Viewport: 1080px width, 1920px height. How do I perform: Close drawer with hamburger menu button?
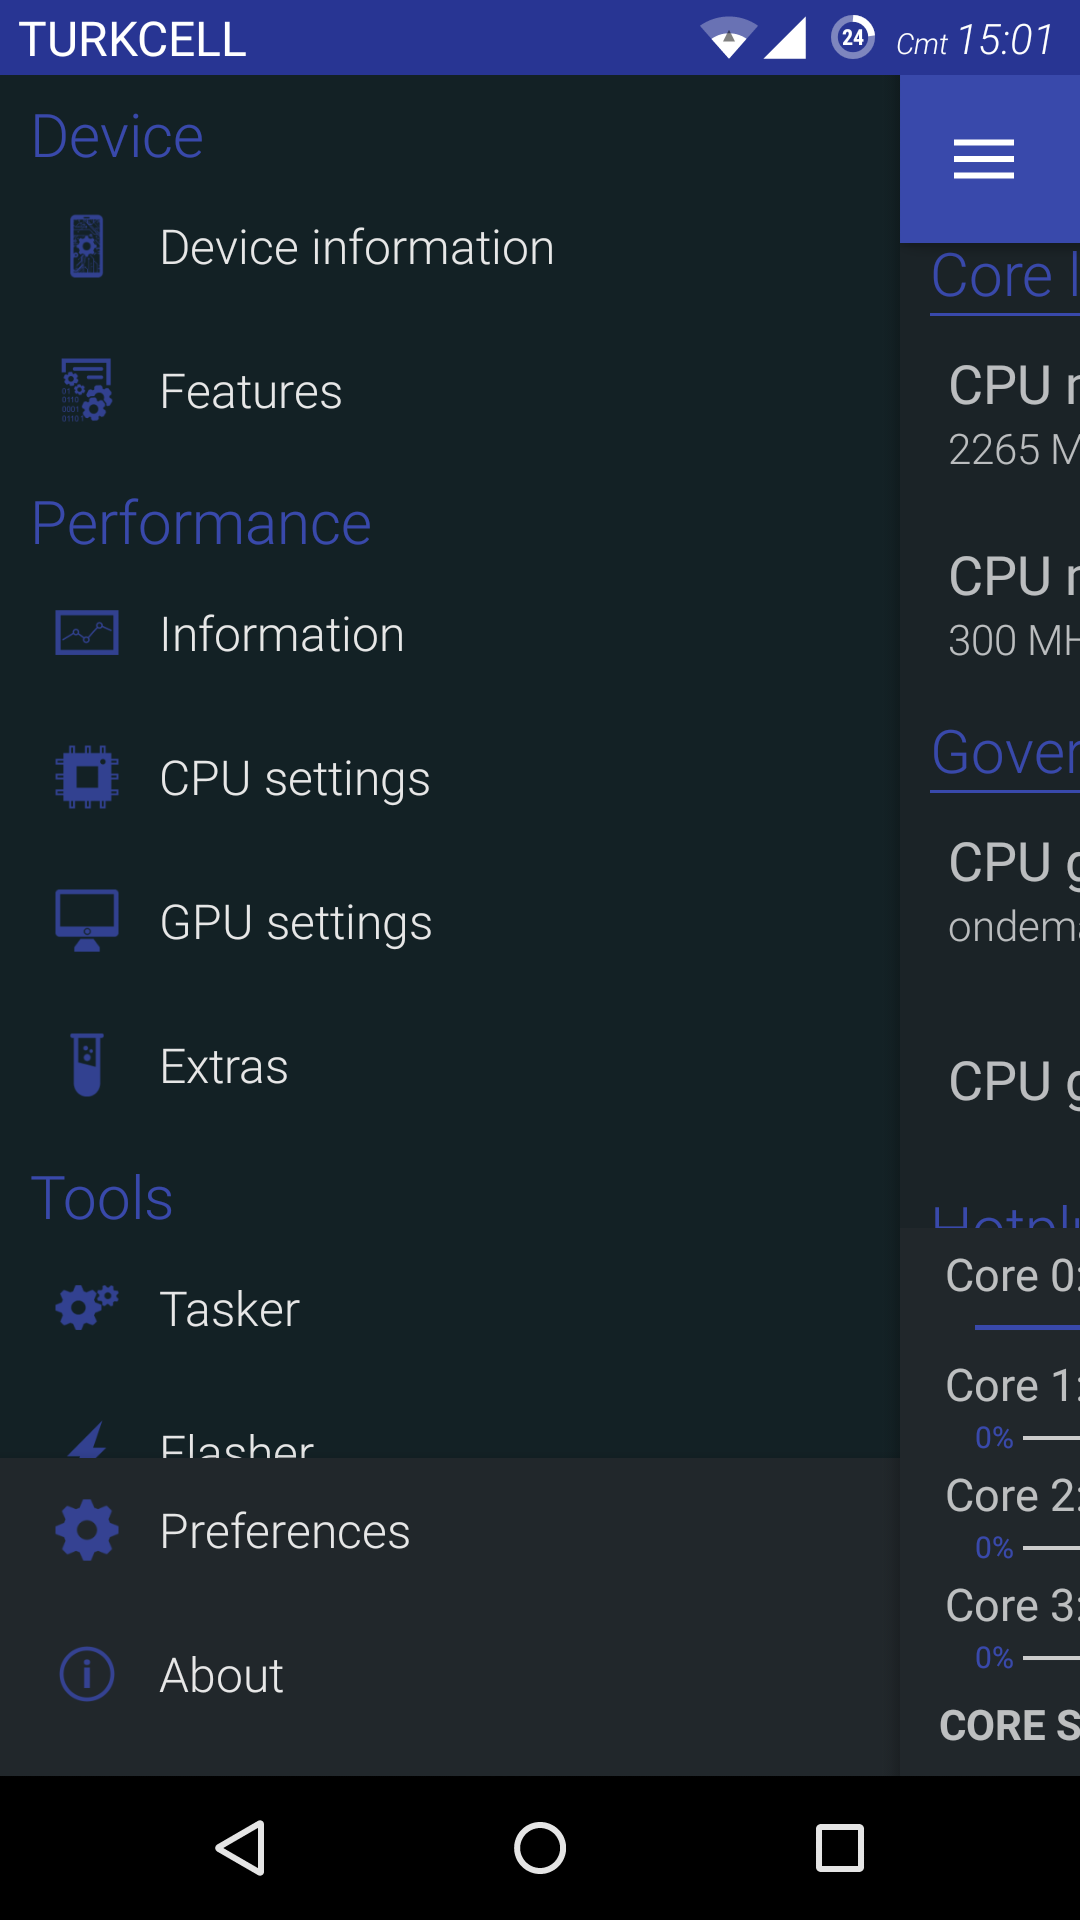(984, 159)
